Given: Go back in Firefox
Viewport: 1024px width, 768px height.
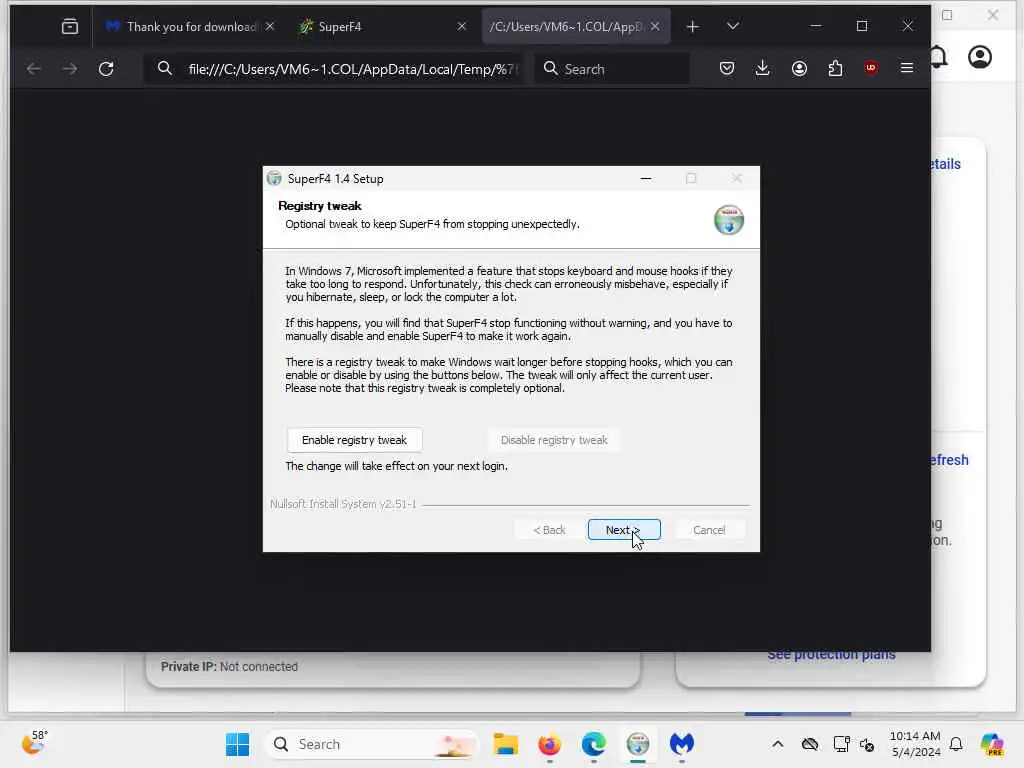Looking at the screenshot, I should tap(34, 69).
